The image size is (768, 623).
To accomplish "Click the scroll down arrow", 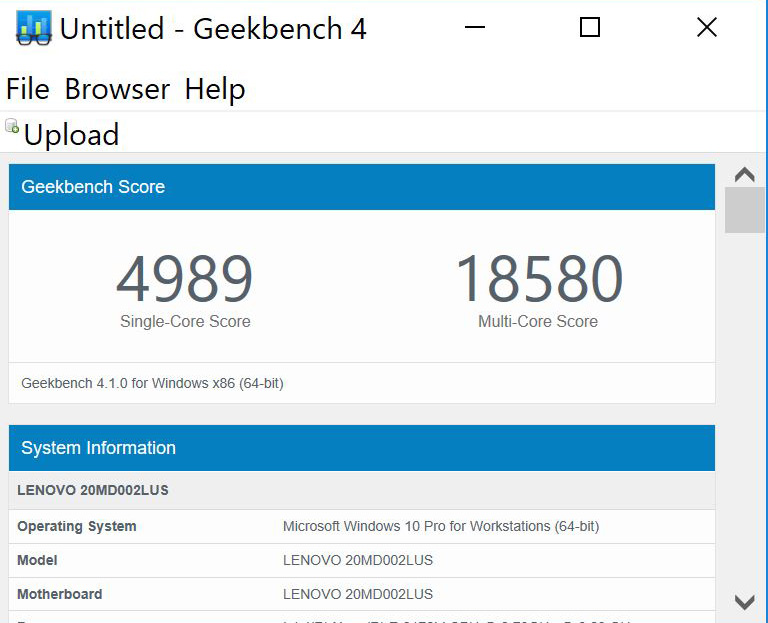I will pyautogui.click(x=744, y=602).
